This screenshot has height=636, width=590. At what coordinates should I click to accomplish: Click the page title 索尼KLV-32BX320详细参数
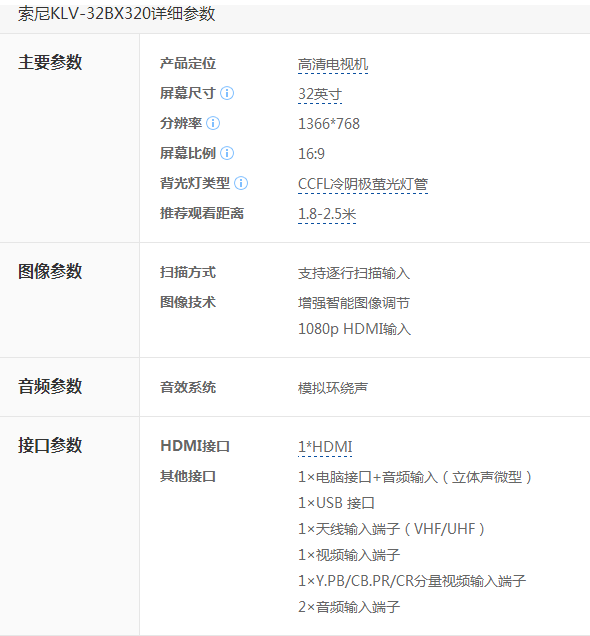[116, 14]
